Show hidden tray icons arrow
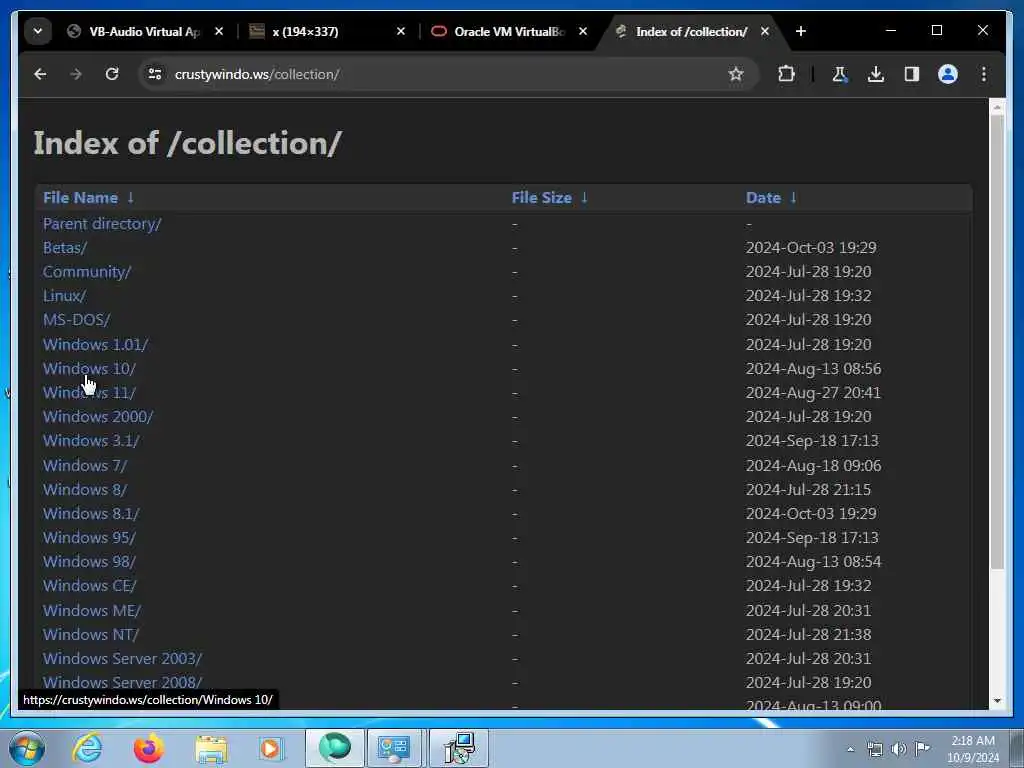The height and width of the screenshot is (768, 1024). point(850,749)
